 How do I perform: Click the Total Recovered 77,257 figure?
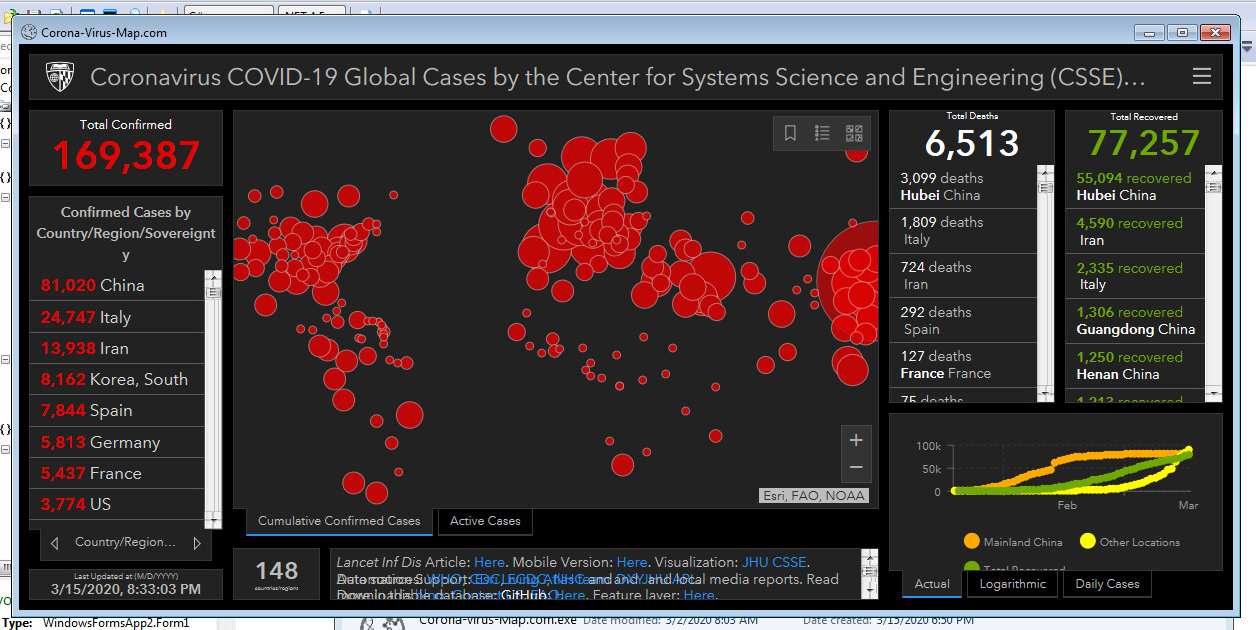pos(1144,144)
